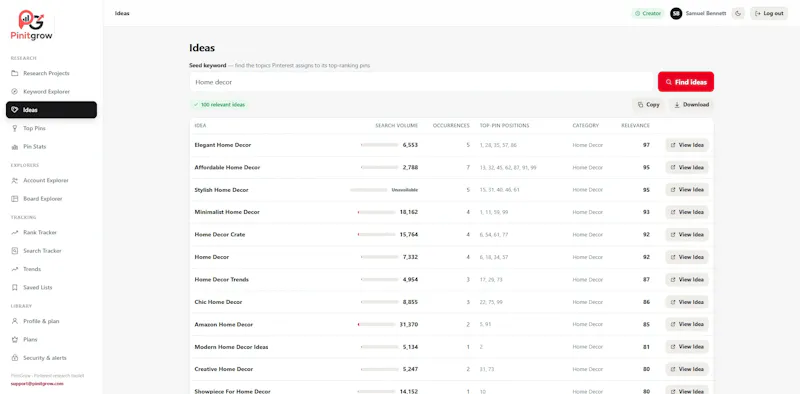Click search volume value 7,332

pyautogui.click(x=410, y=257)
